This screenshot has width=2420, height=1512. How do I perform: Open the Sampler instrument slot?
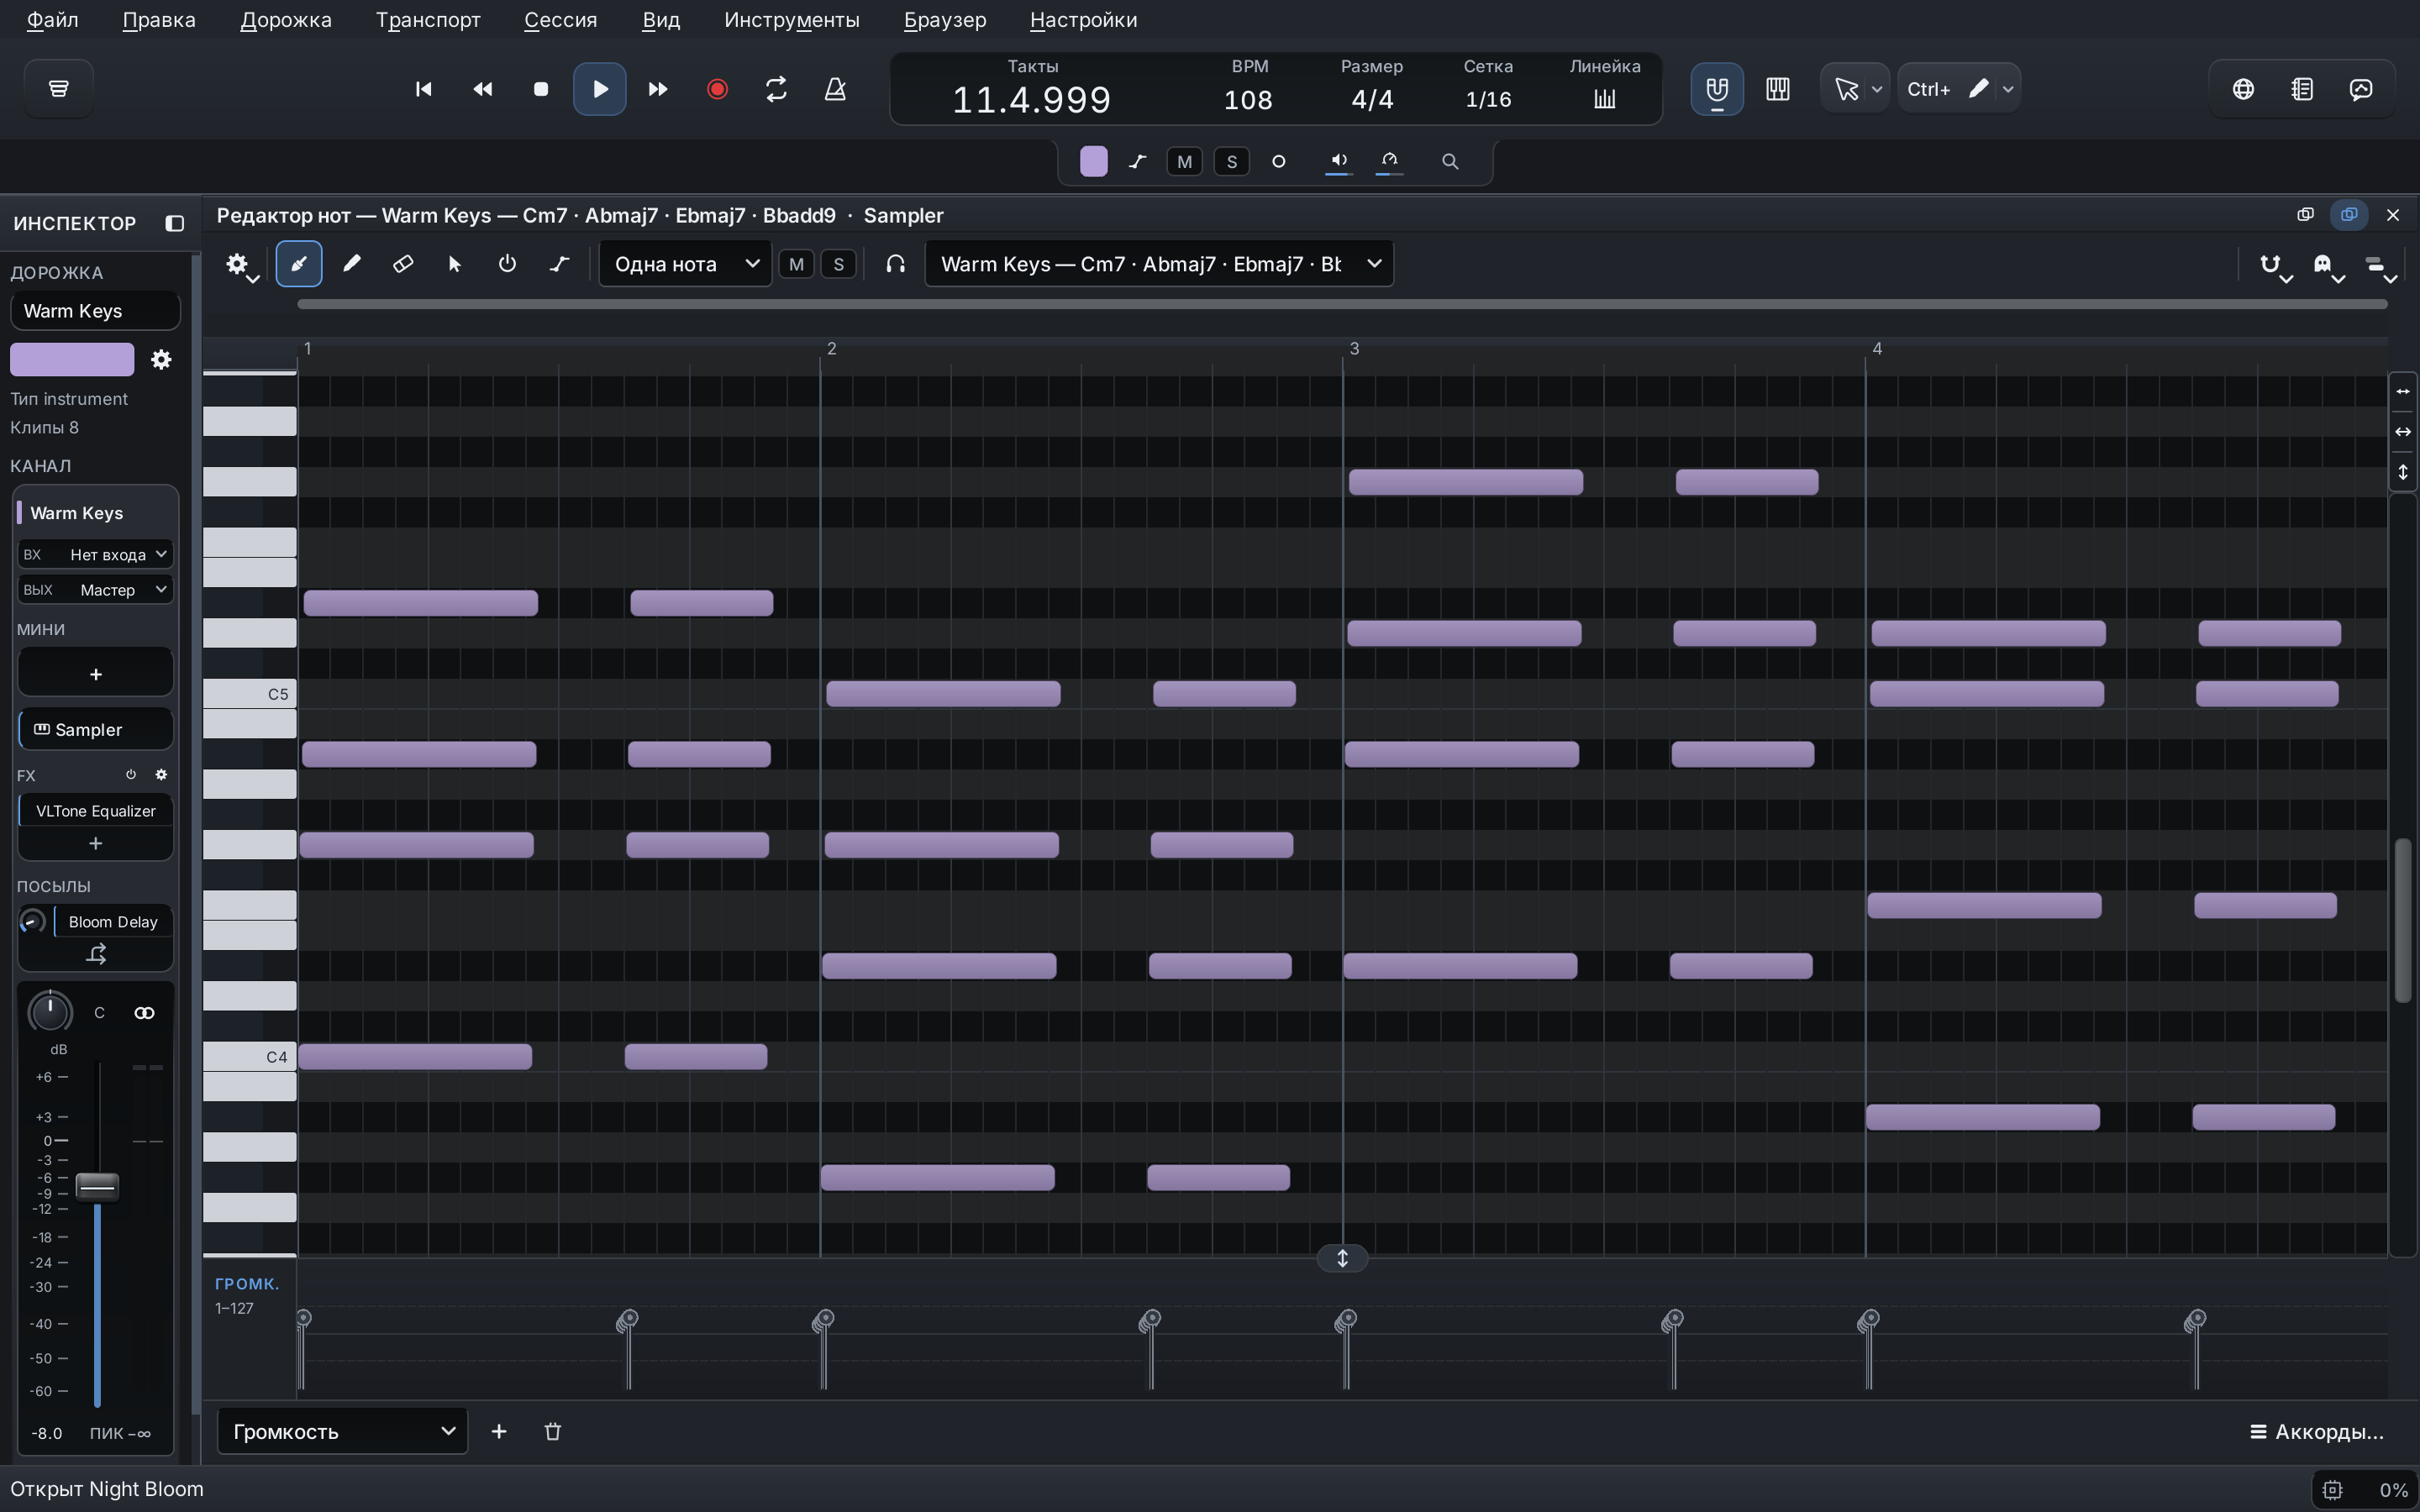(x=96, y=730)
